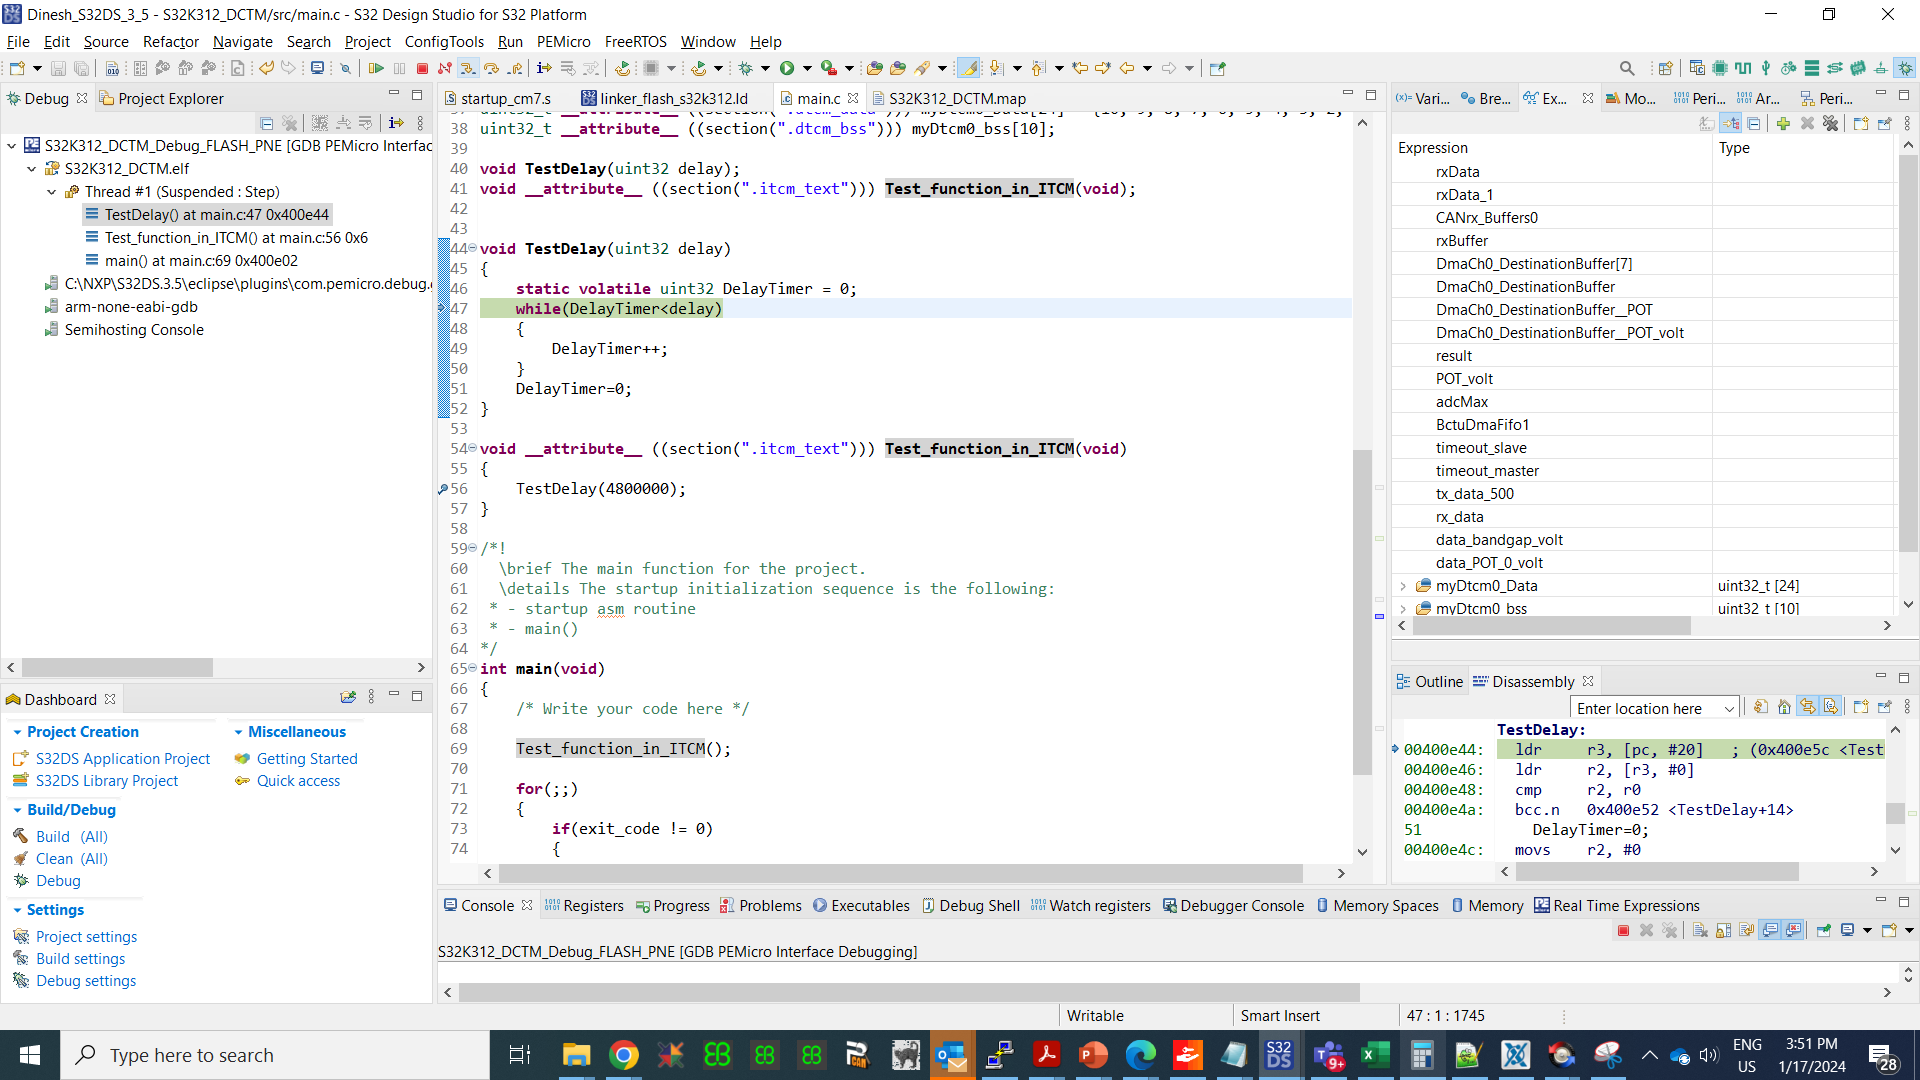
Task: Click the Suspend (pause) icon
Action: pyautogui.click(x=399, y=67)
